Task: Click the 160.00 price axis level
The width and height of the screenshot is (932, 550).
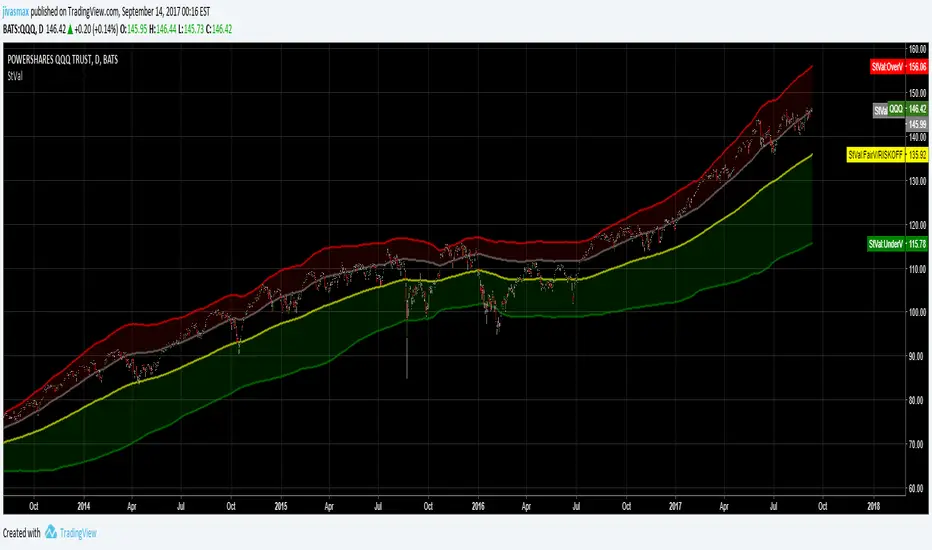Action: coord(917,49)
